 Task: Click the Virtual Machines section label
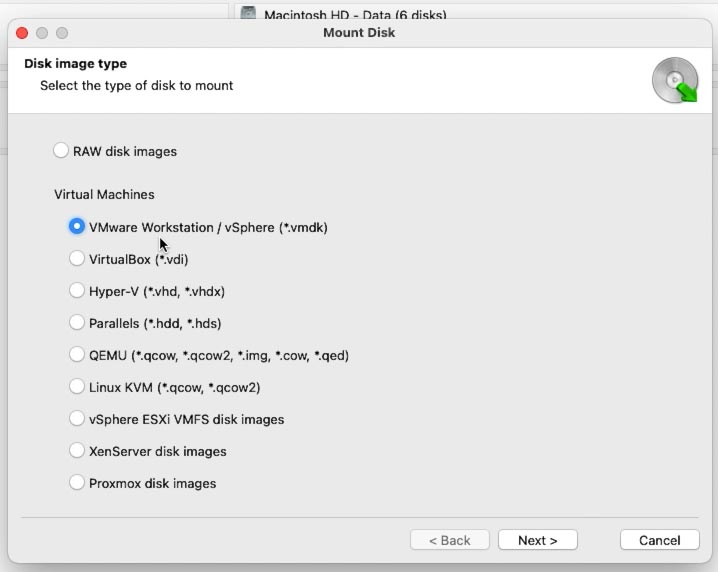(104, 195)
